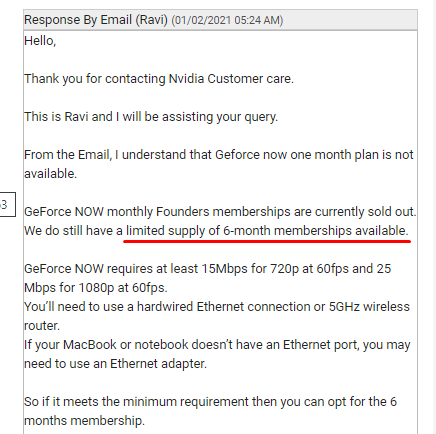436x434 pixels.
Task: Click the "This is Ravi" introduction sentence
Action: (x=151, y=117)
